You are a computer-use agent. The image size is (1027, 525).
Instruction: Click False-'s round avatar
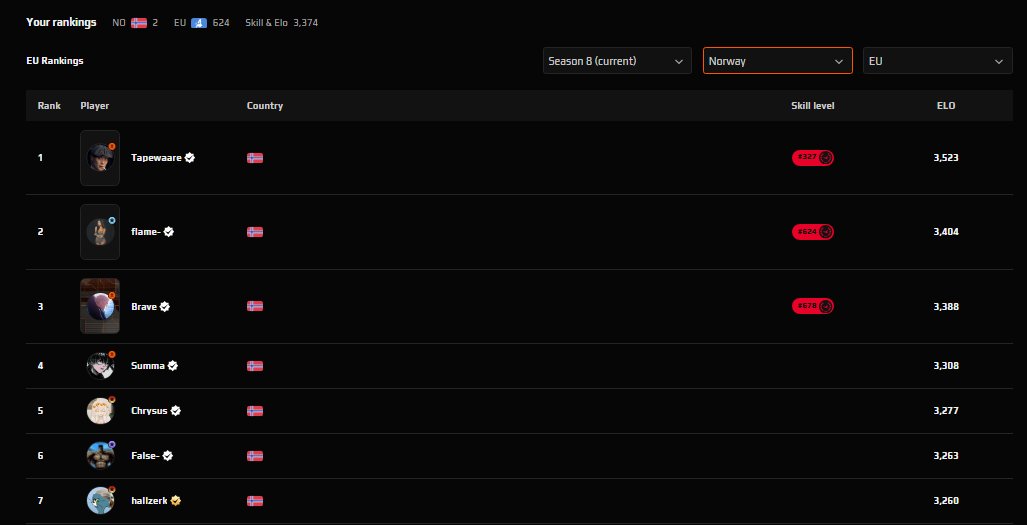[100, 456]
